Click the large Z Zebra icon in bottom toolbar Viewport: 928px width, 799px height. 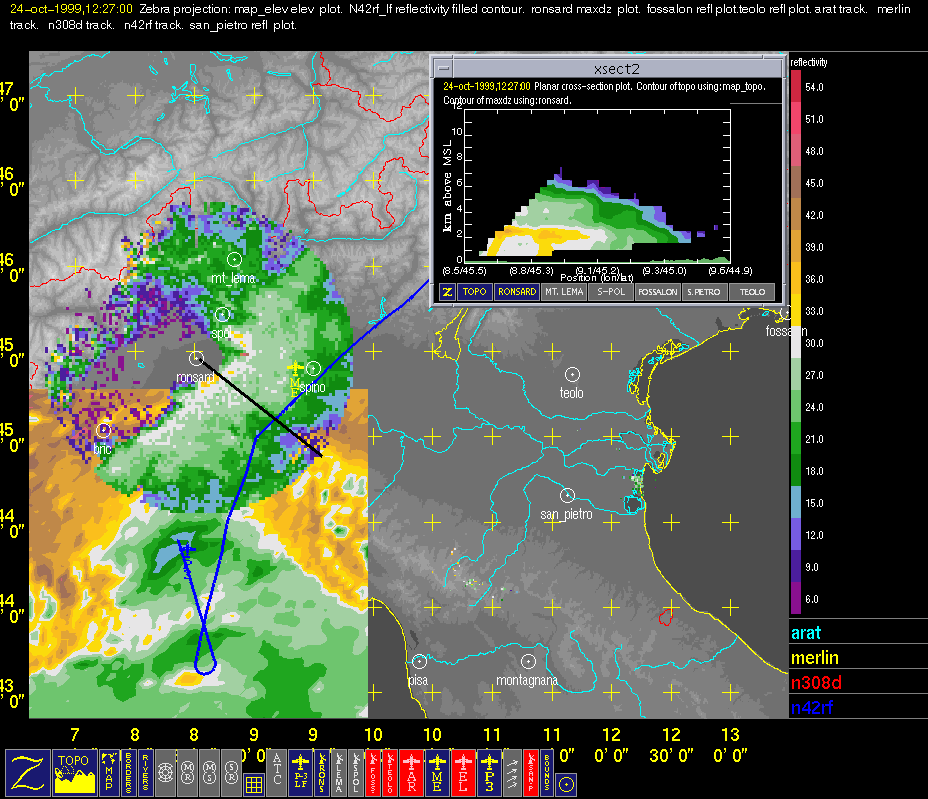coord(27,772)
